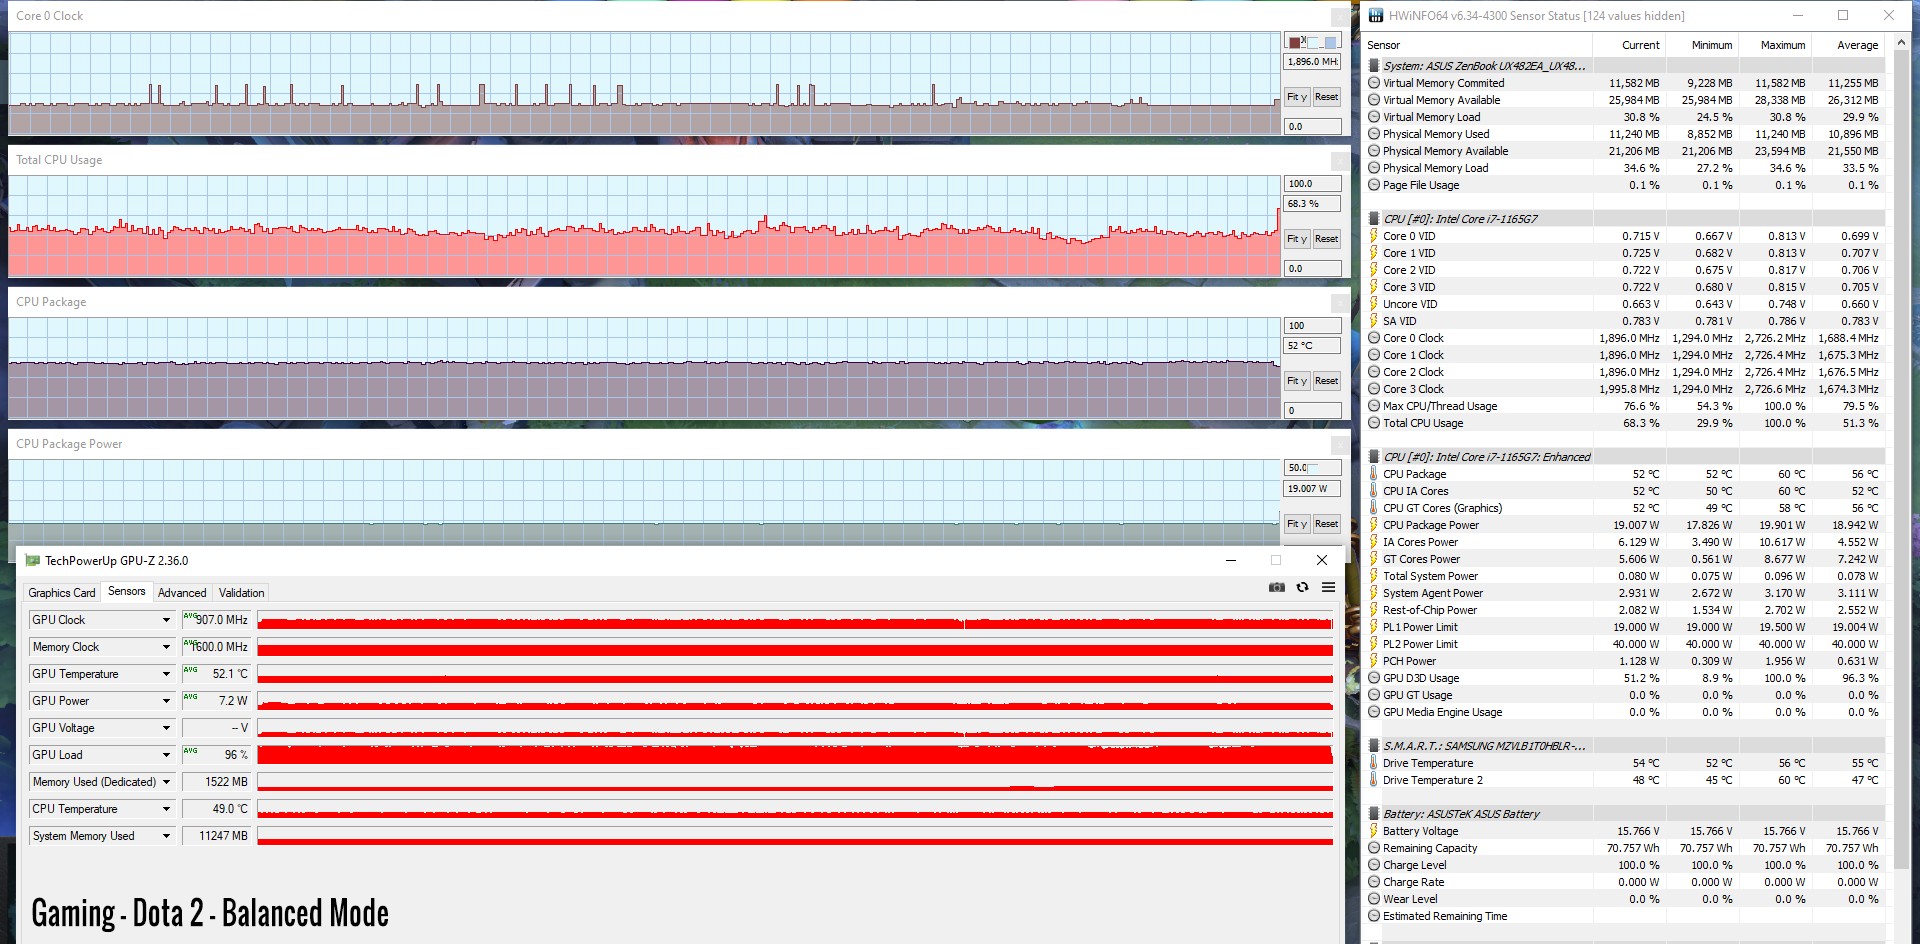Image resolution: width=1920 pixels, height=944 pixels.
Task: Click the drive icon beside S.M.A.R.T.: SAMSUNG header
Action: 1374,746
